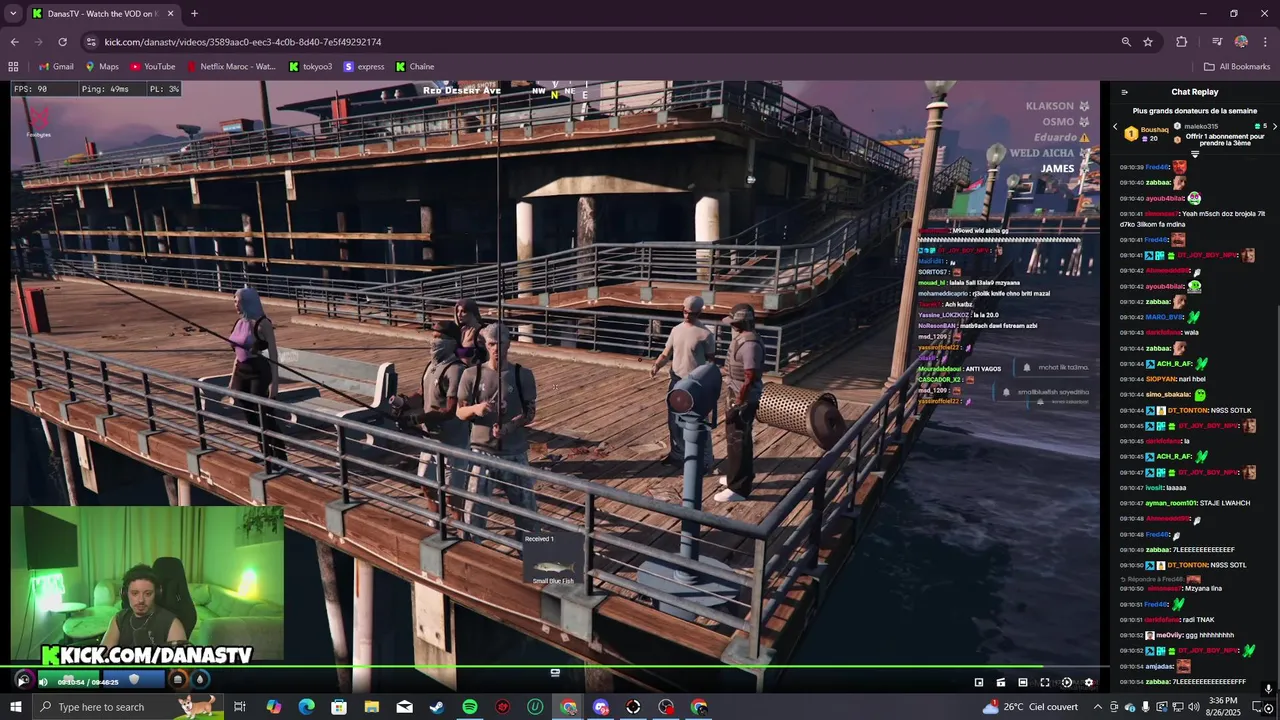Viewport: 1280px width, 720px height.
Task: Click chat username amjadas
Action: [1160, 666]
